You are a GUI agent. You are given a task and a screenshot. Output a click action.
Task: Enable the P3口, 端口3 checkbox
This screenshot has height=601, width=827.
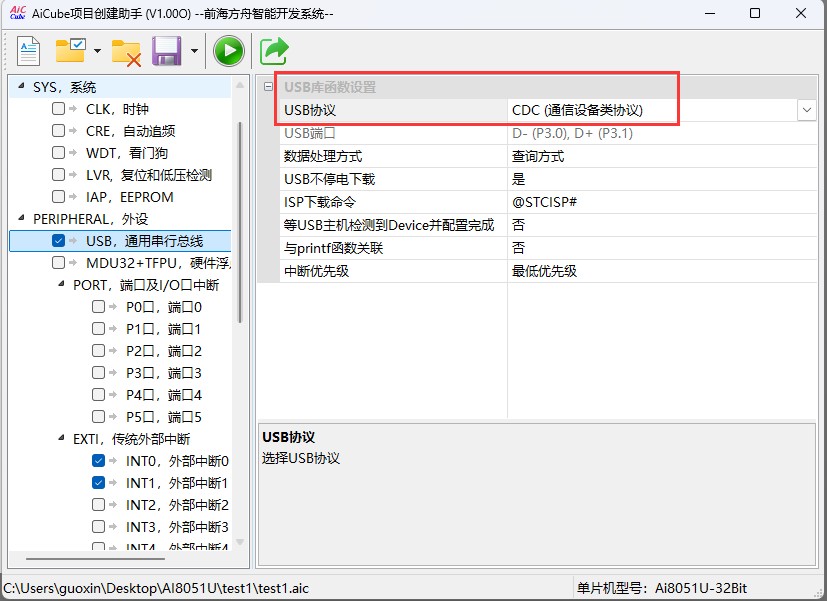click(x=98, y=373)
